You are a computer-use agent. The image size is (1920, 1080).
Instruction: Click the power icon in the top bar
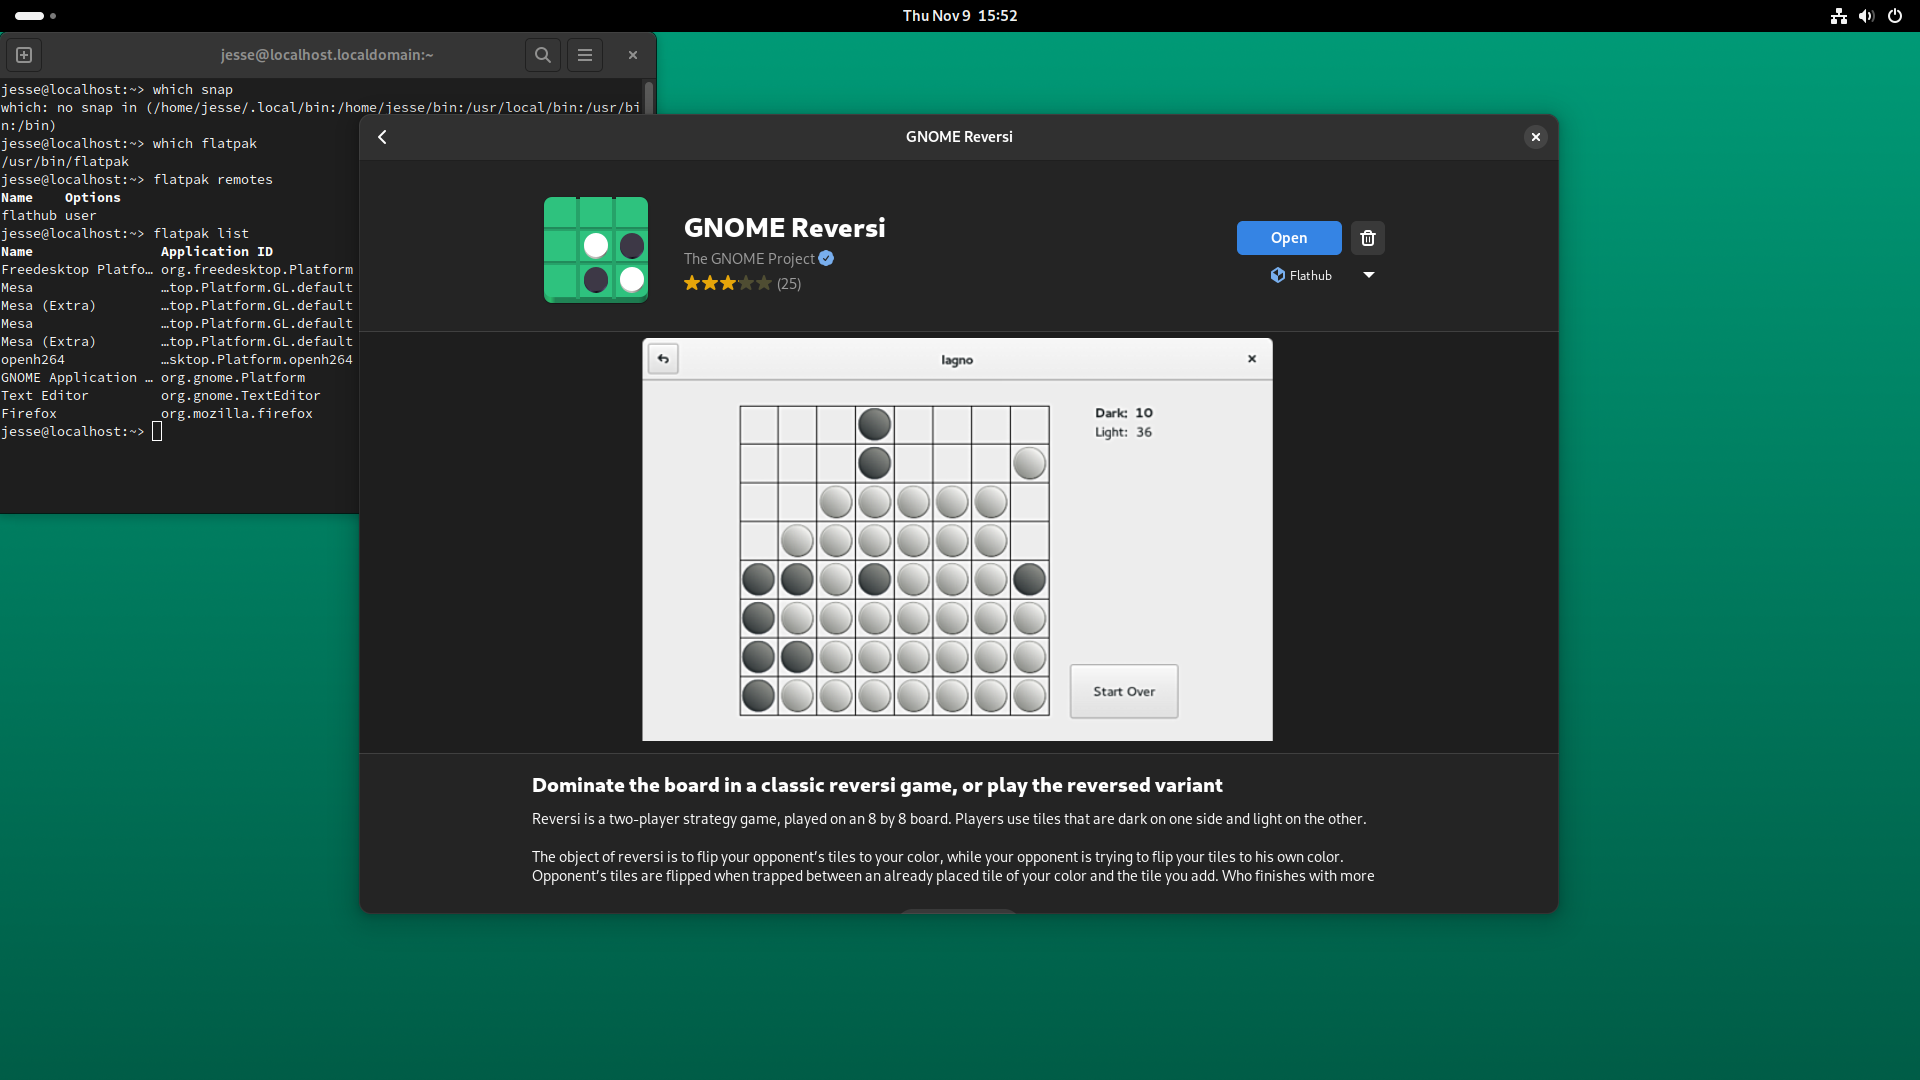pos(1895,16)
